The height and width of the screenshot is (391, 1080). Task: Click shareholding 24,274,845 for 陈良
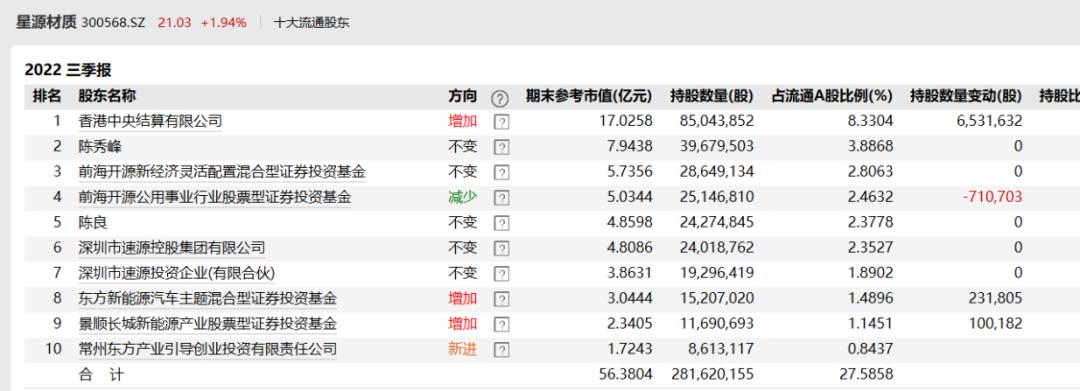point(716,222)
